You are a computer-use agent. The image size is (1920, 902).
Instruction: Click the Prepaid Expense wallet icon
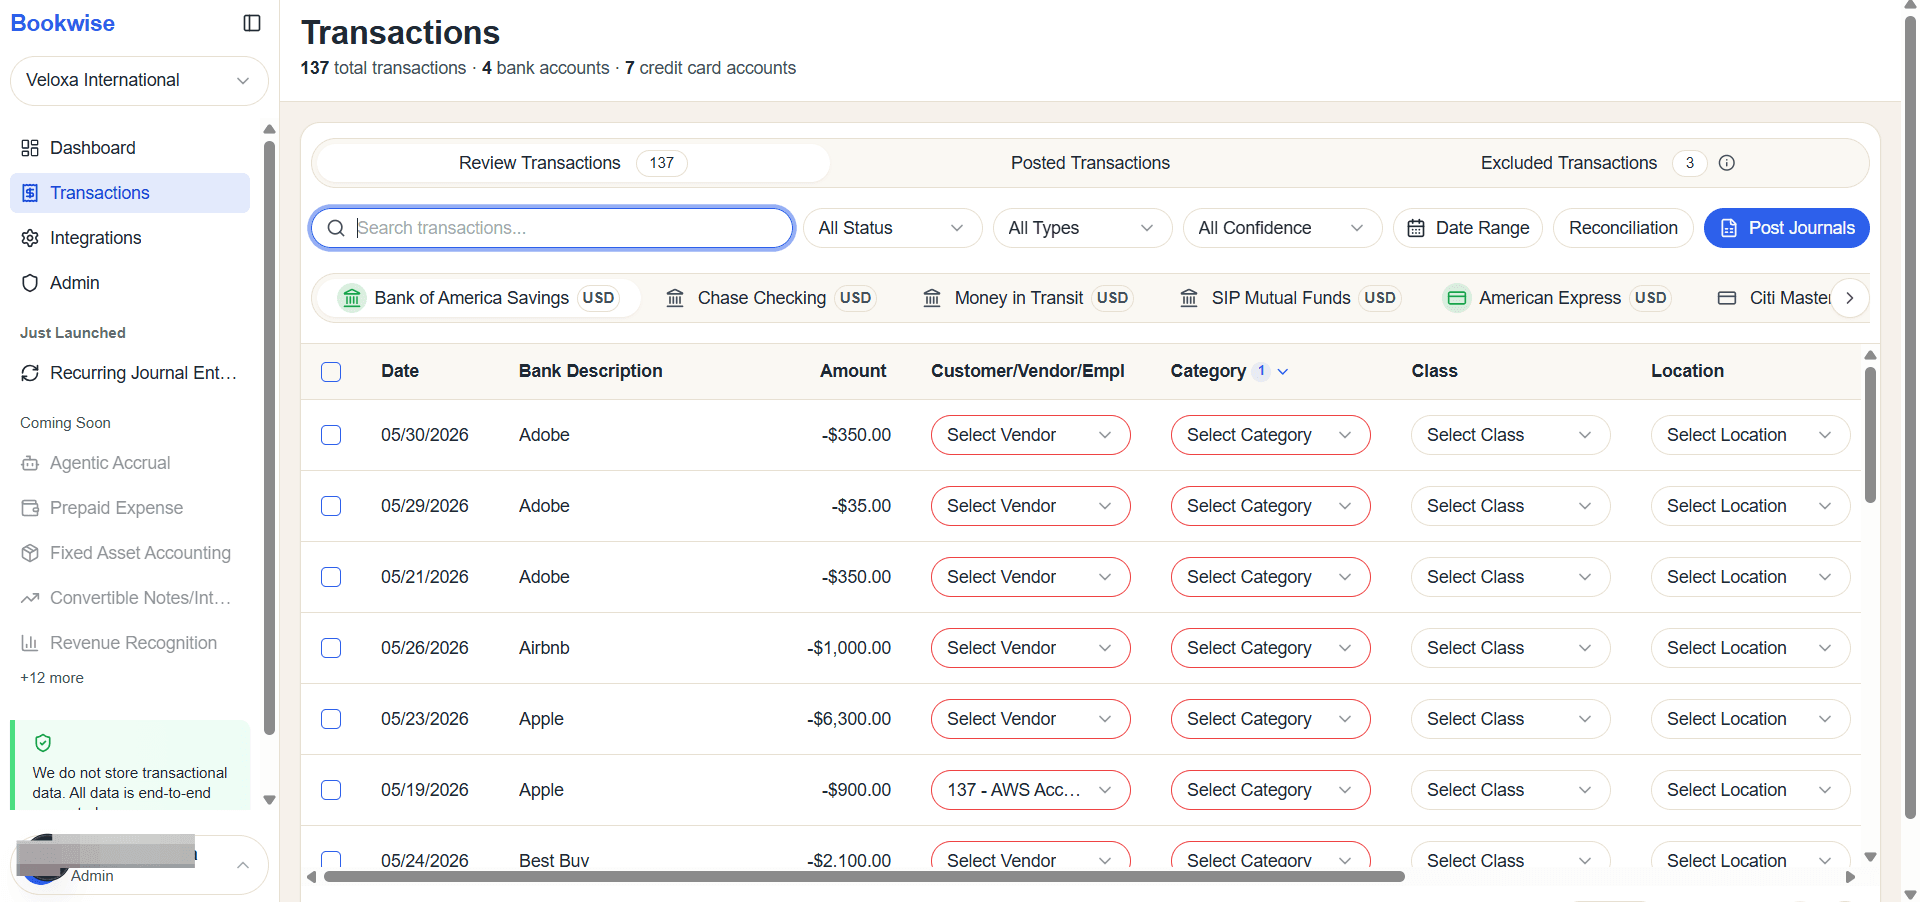pyautogui.click(x=30, y=508)
